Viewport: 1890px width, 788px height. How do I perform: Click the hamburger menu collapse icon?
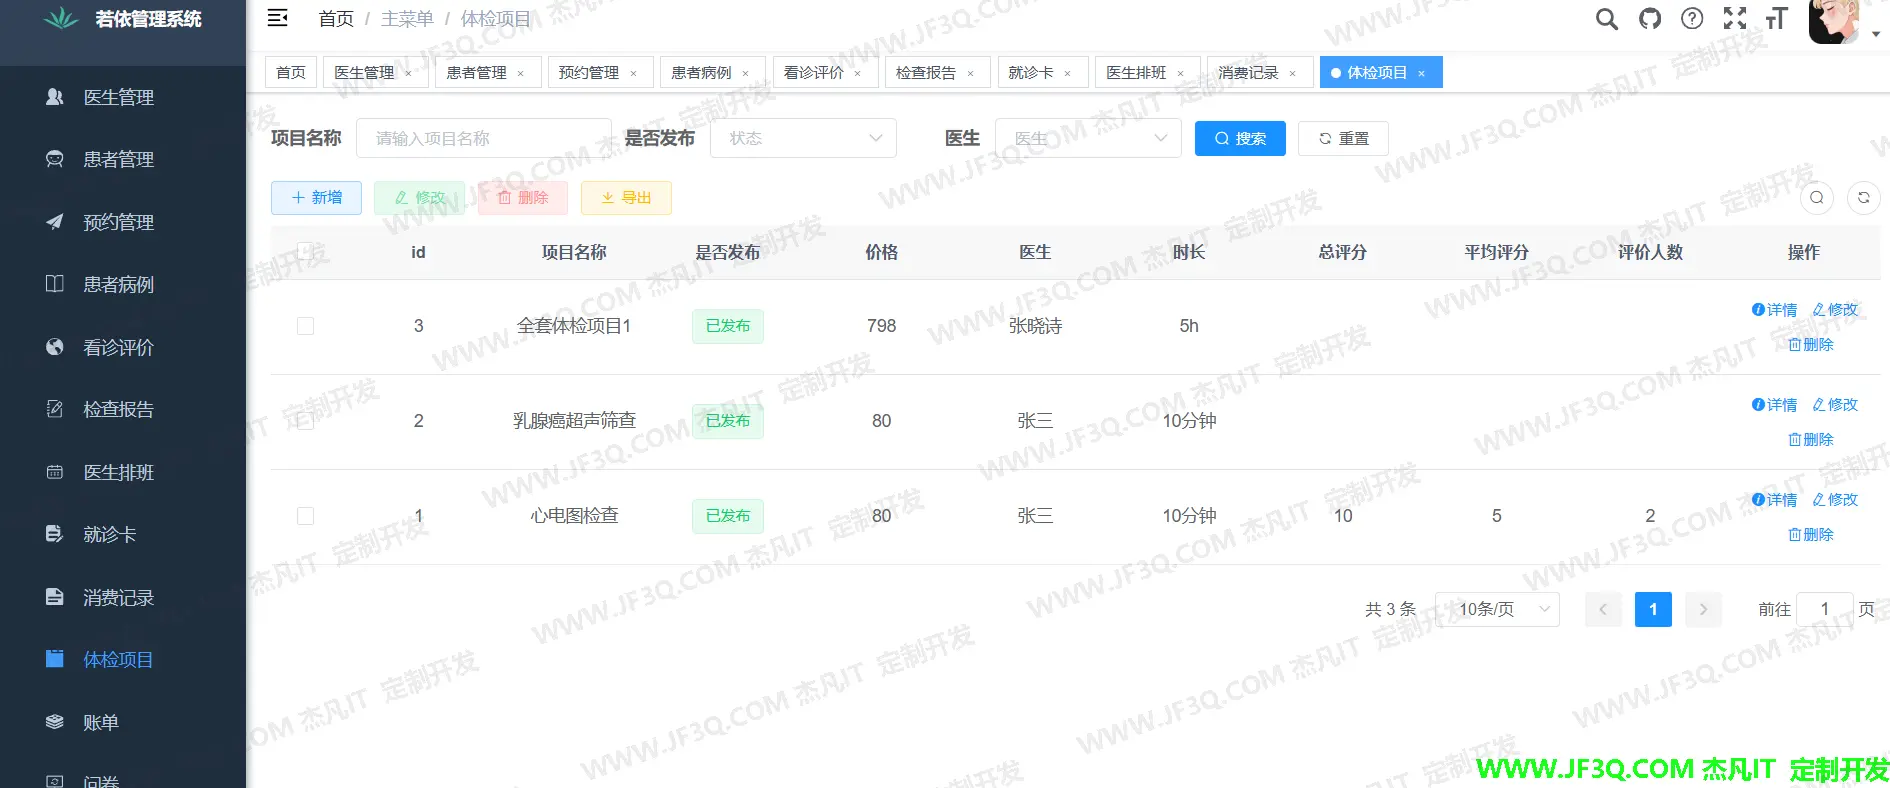pos(278,18)
